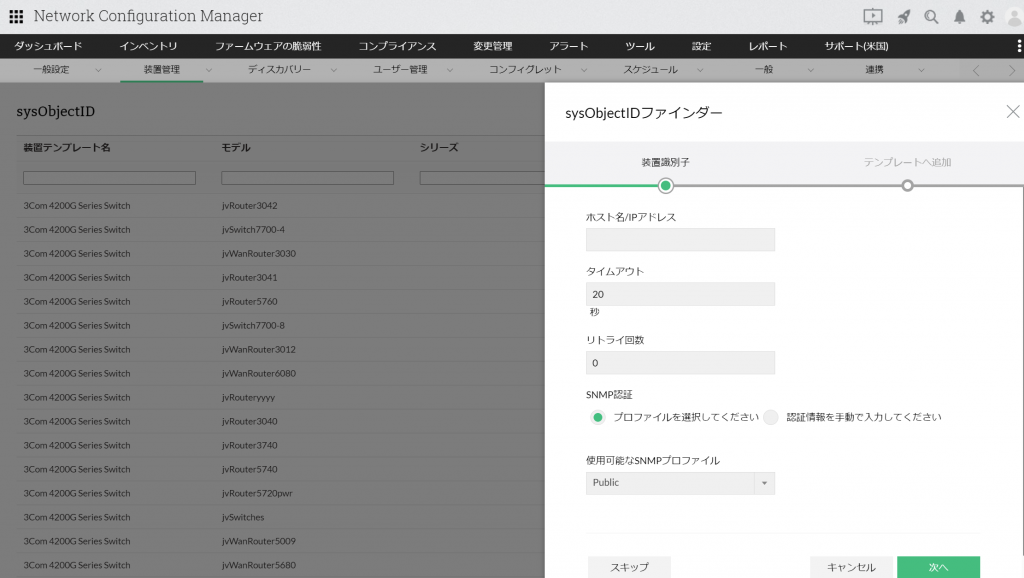This screenshot has height=578, width=1024.
Task: Click the テンプレートへ追加 step on the progress bar
Action: click(x=906, y=185)
